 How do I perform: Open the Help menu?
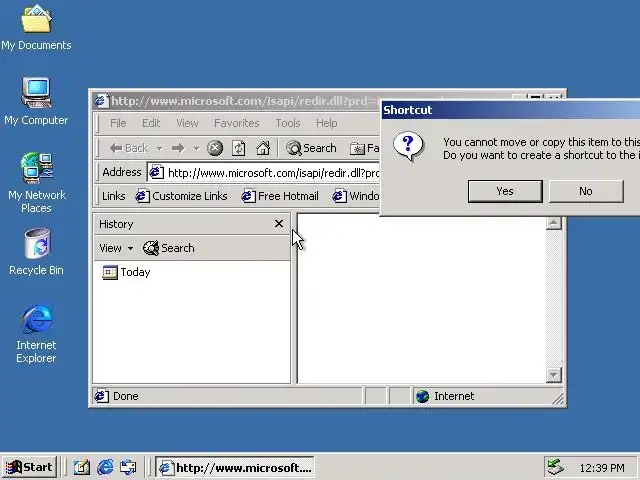pyautogui.click(x=327, y=123)
